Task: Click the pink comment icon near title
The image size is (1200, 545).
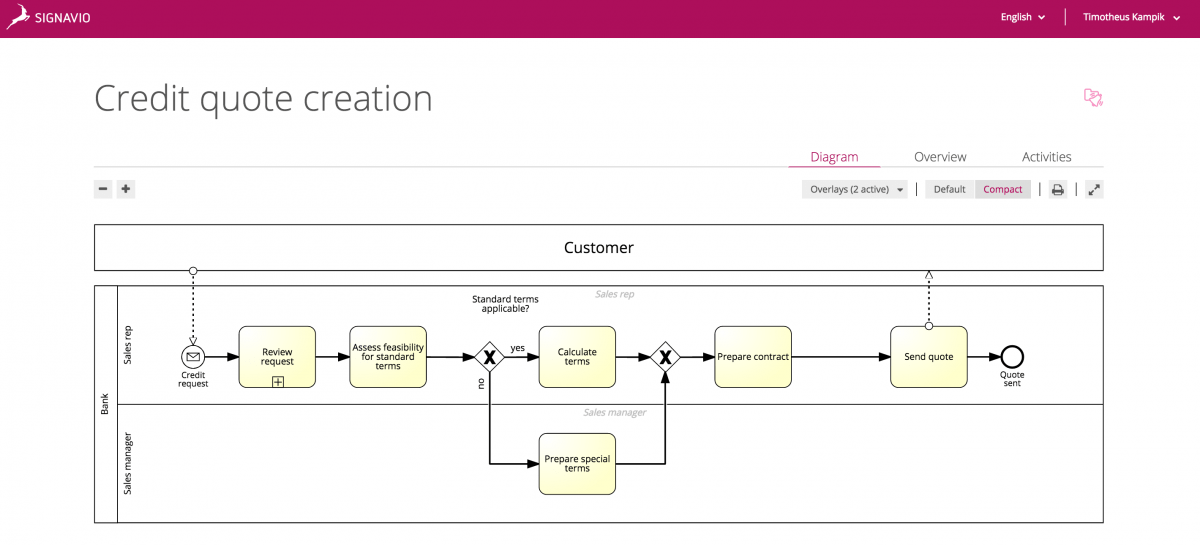Action: (x=1093, y=97)
